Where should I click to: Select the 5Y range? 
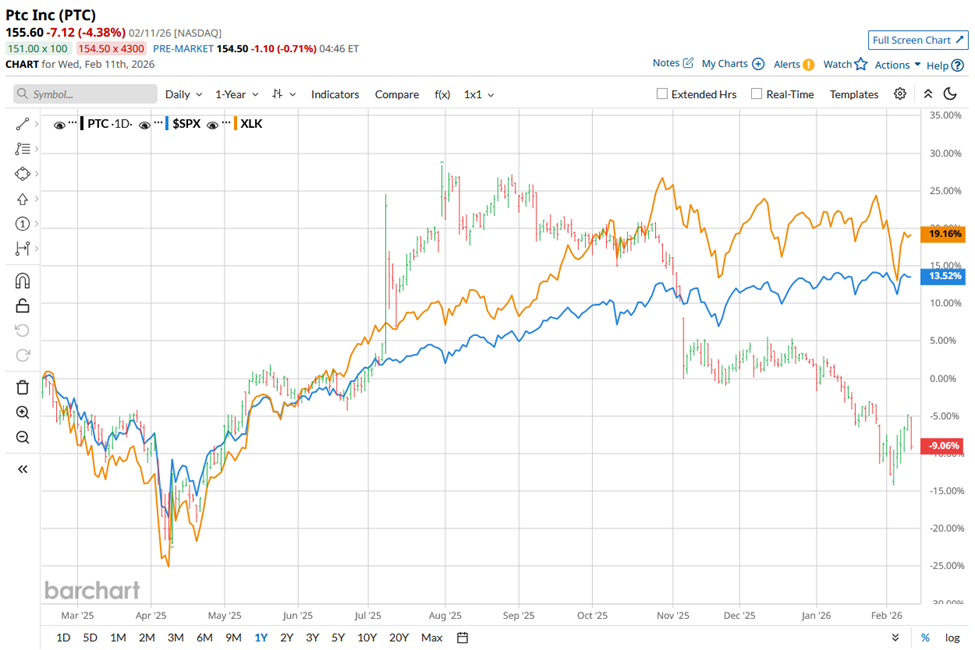[338, 638]
